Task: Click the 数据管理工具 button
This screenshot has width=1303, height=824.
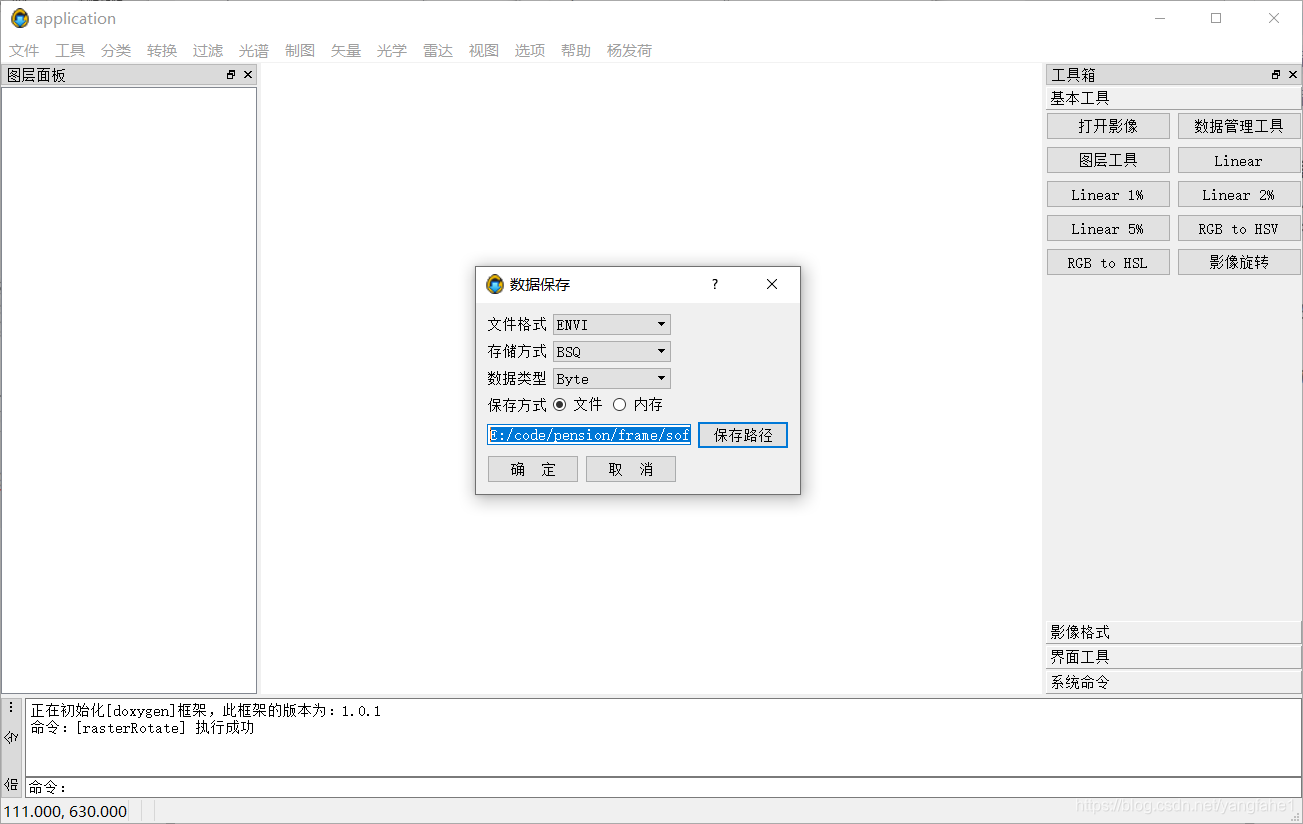Action: (x=1239, y=126)
